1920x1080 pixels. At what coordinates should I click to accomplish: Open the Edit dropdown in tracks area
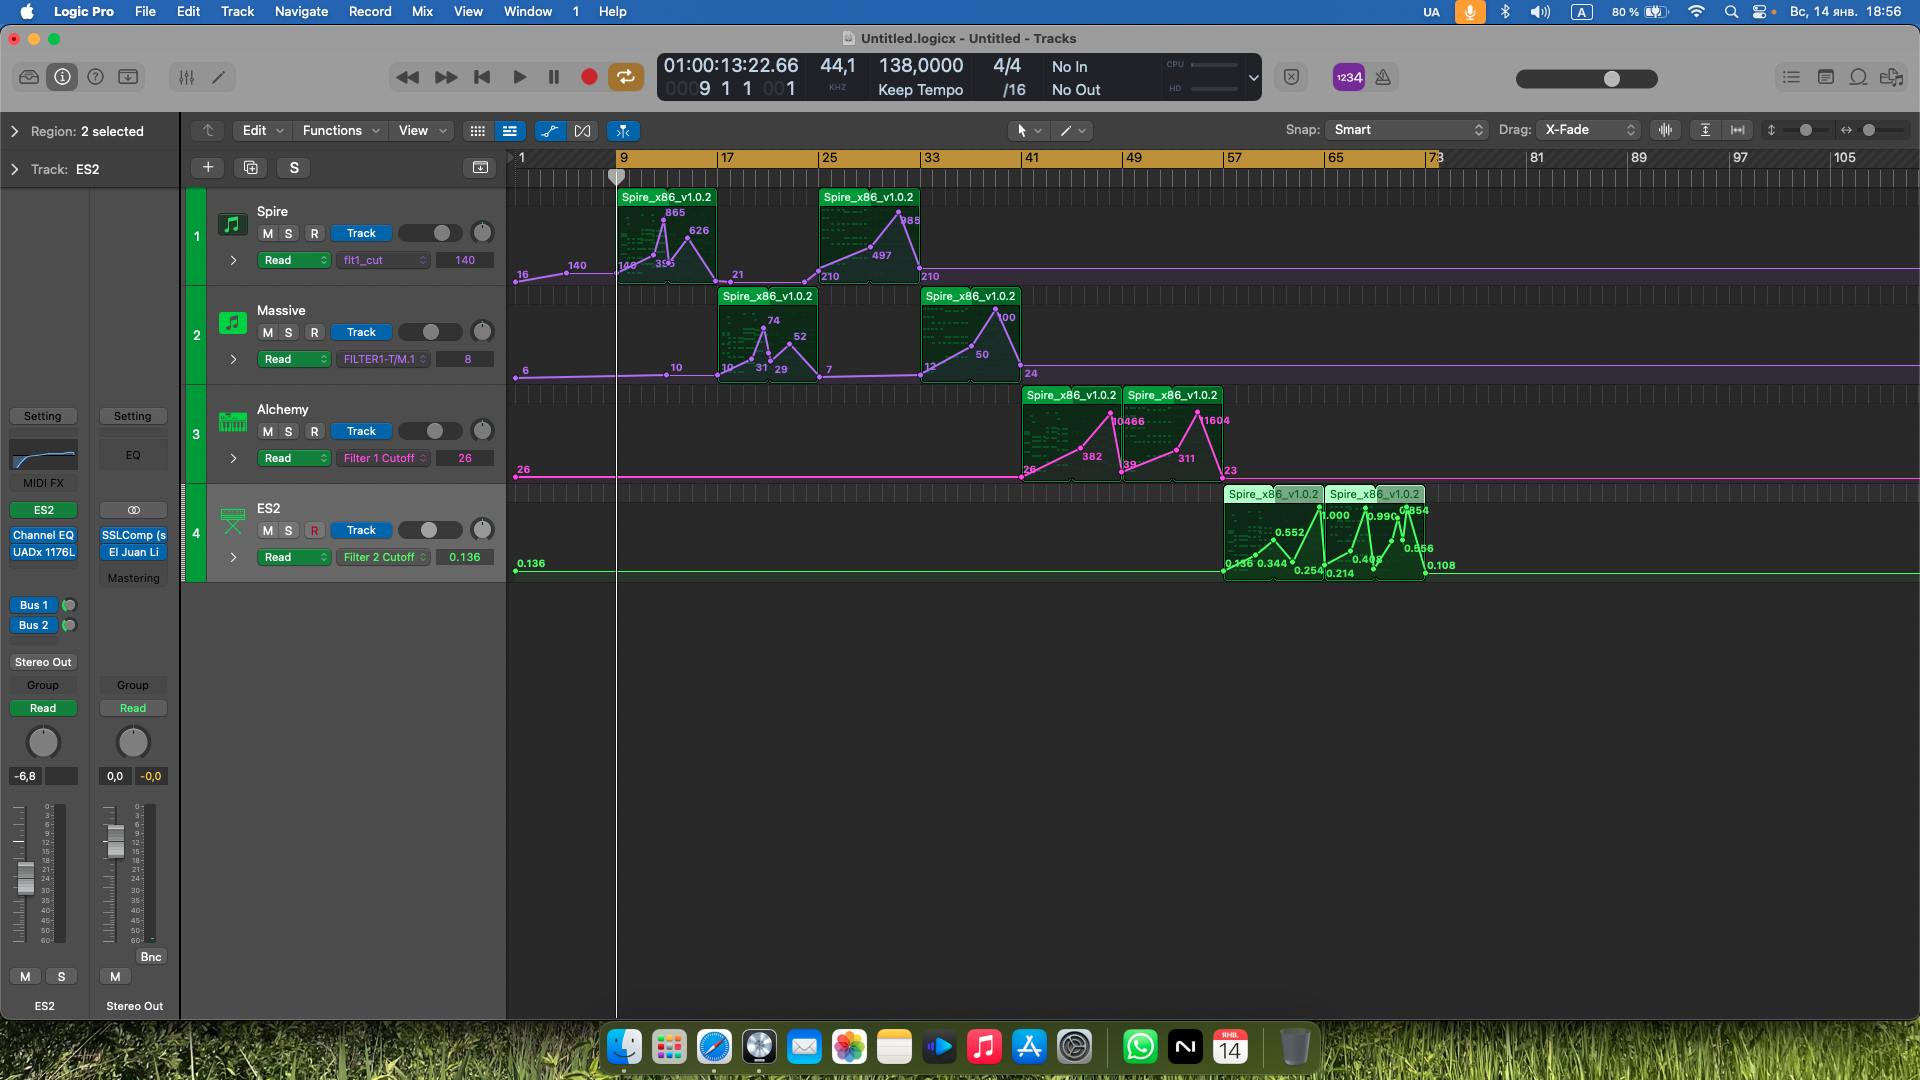tap(263, 131)
